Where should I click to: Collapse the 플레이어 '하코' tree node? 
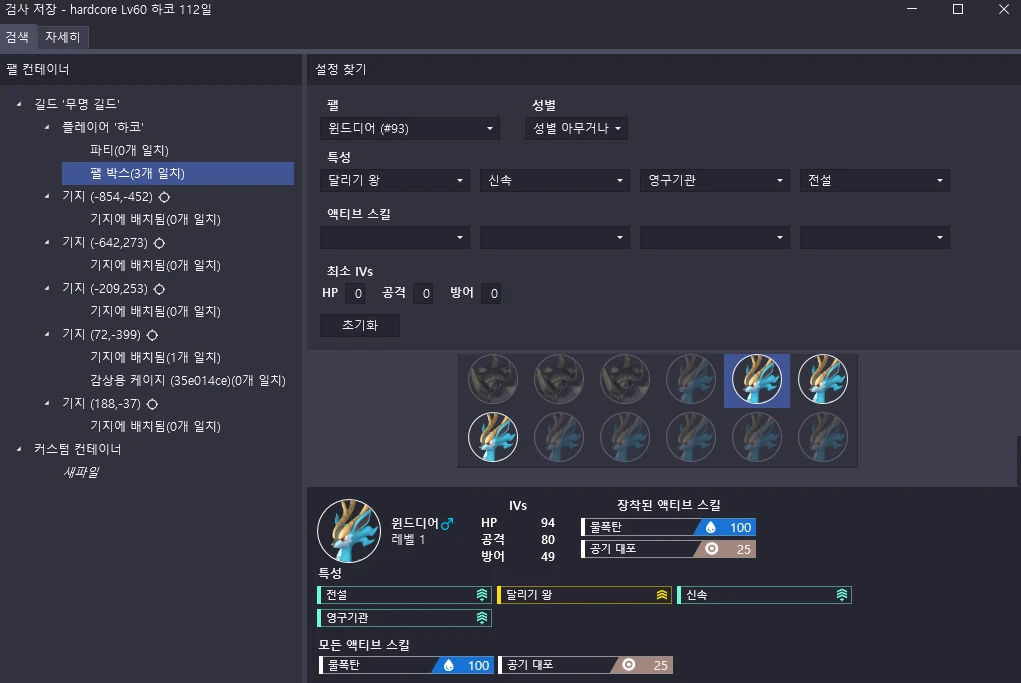pos(47,127)
